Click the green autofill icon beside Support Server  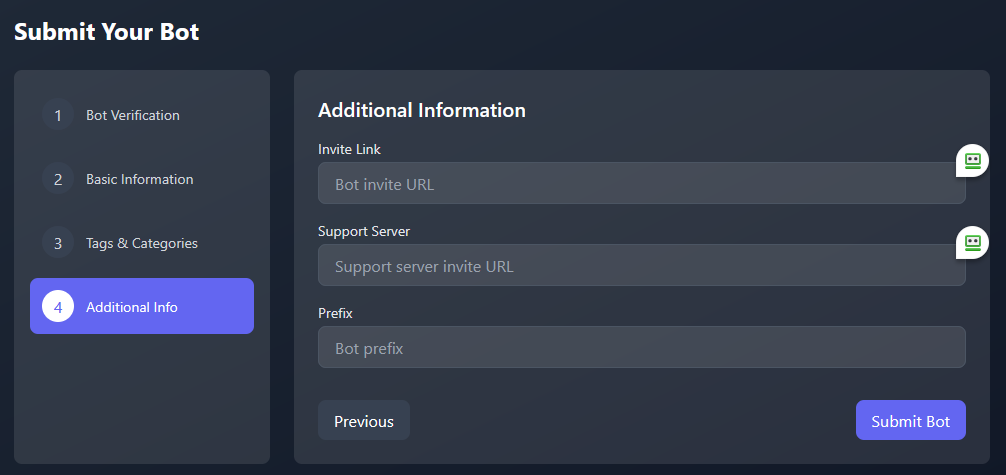click(x=973, y=243)
